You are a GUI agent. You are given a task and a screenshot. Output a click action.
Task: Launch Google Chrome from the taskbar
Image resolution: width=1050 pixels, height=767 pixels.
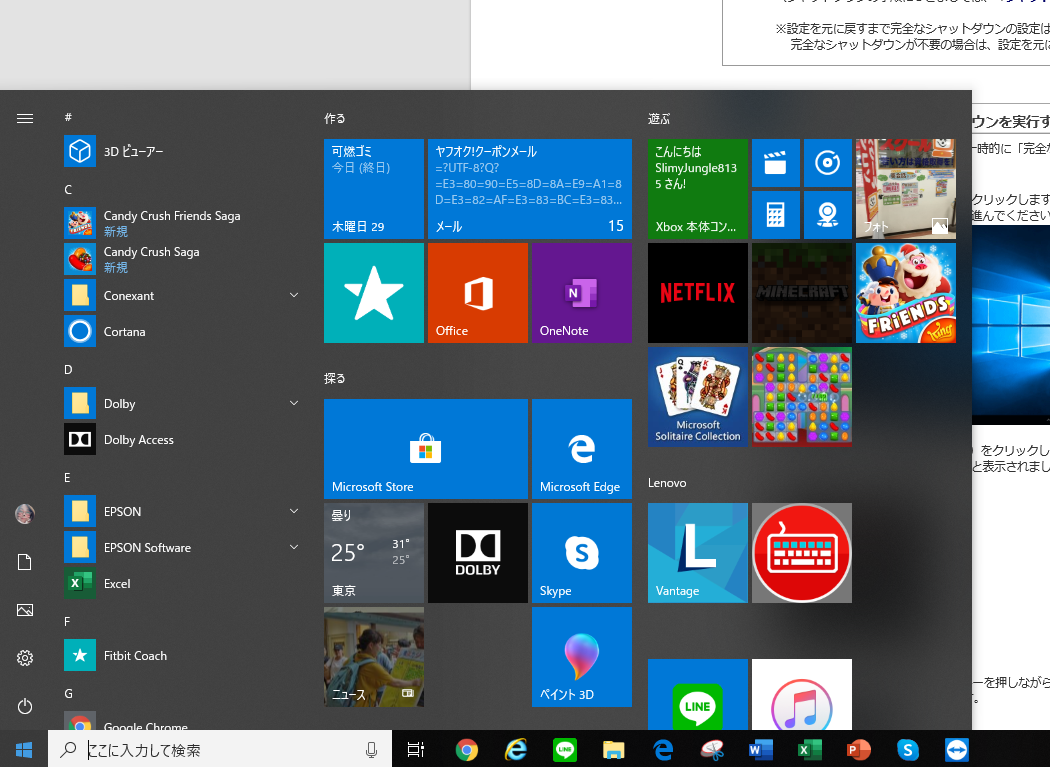click(467, 750)
